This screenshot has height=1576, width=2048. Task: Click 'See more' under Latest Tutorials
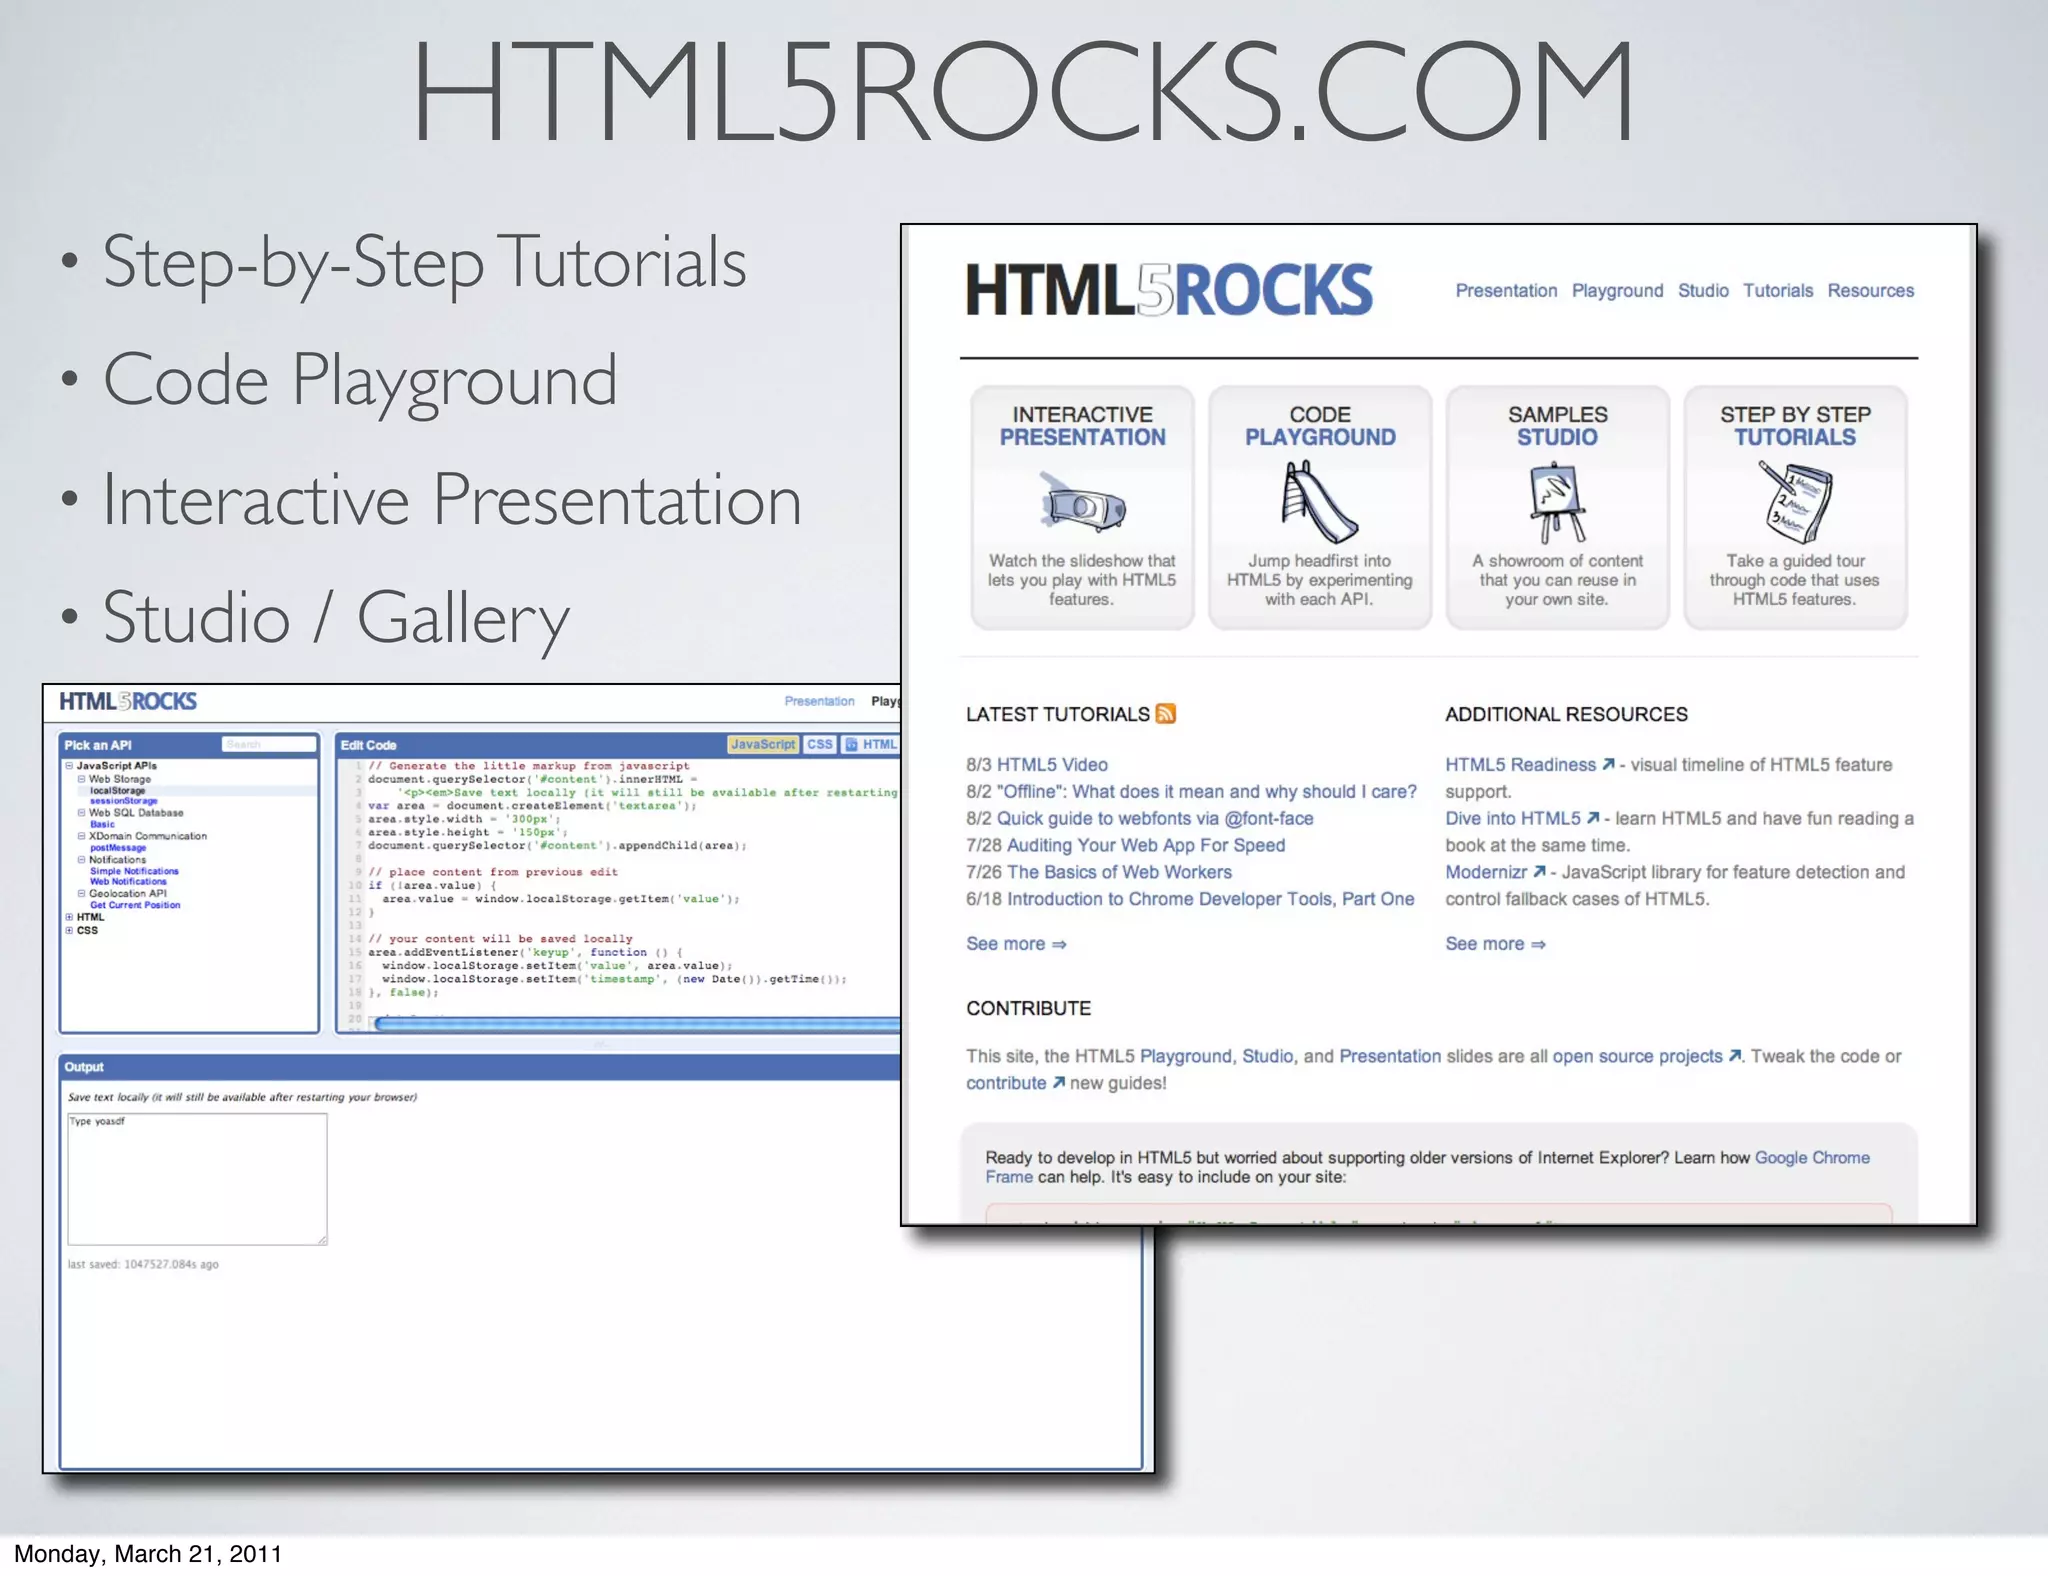coord(1015,944)
